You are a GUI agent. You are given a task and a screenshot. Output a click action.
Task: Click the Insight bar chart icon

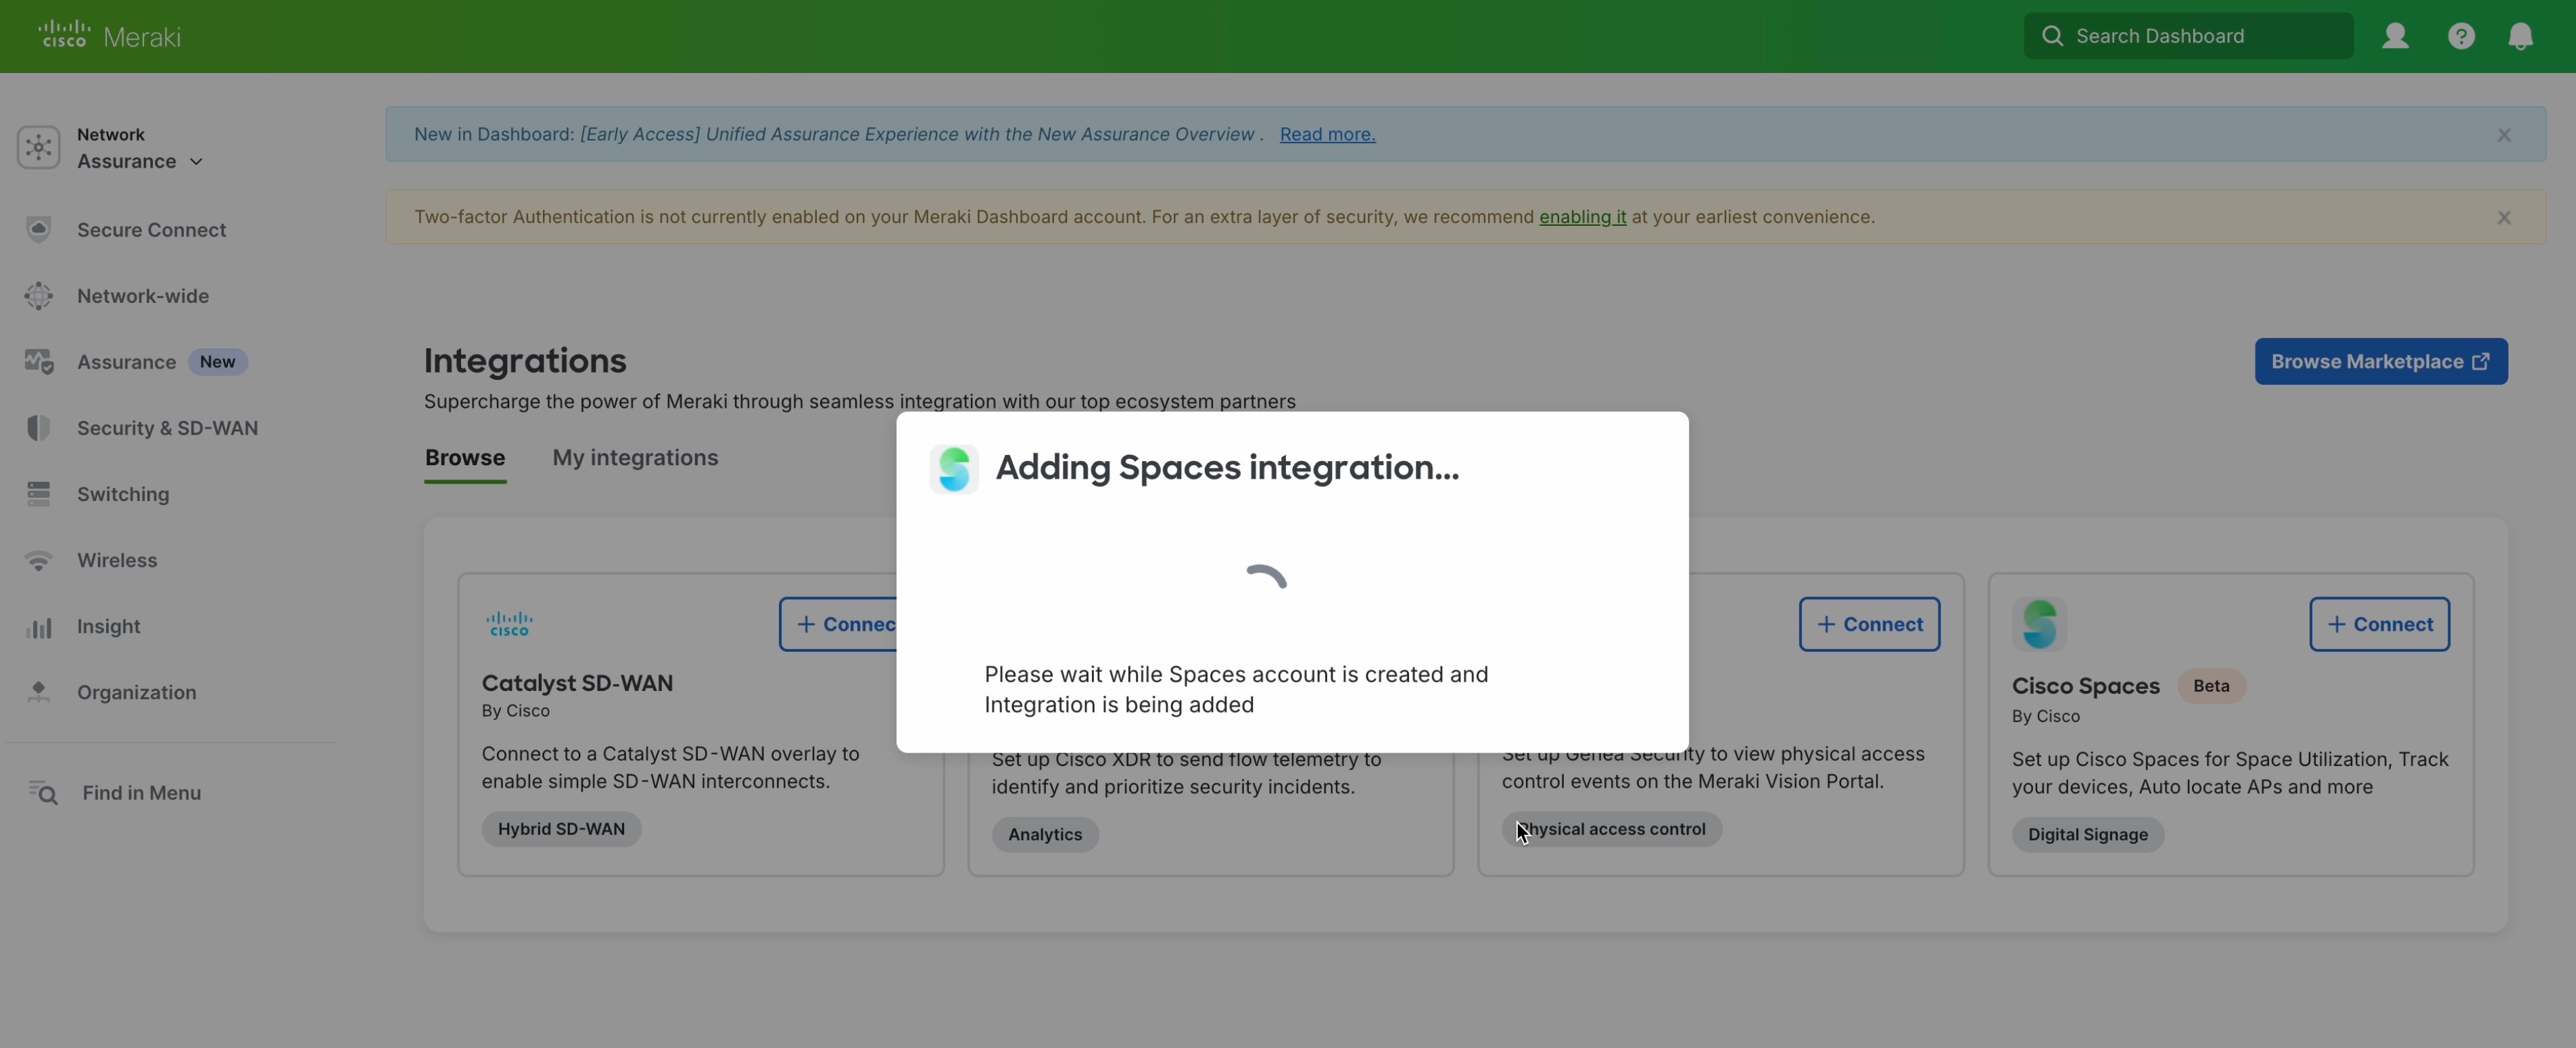coord(39,627)
